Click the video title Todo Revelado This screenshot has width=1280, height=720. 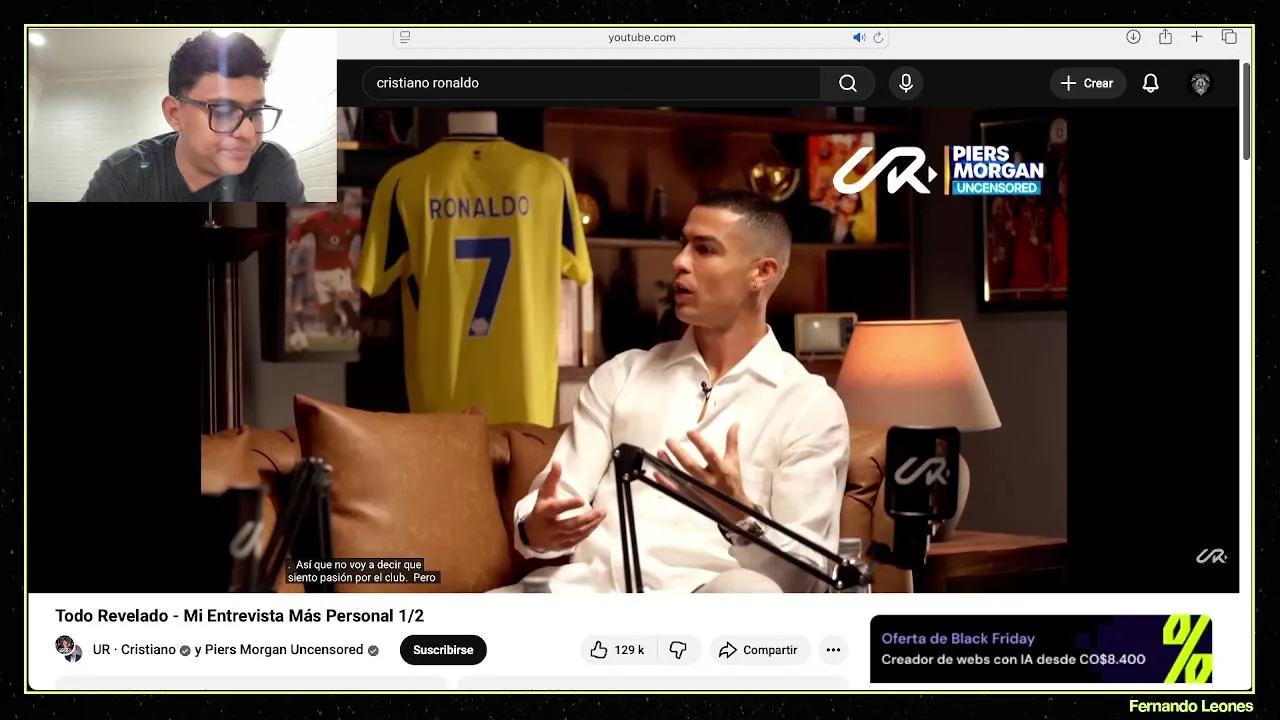pos(240,616)
